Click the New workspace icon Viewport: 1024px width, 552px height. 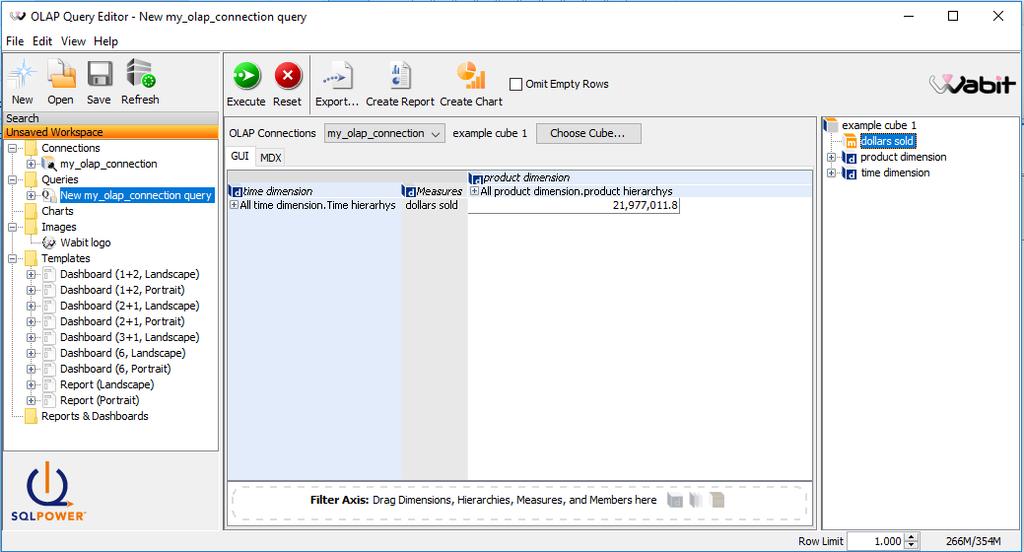(x=22, y=74)
